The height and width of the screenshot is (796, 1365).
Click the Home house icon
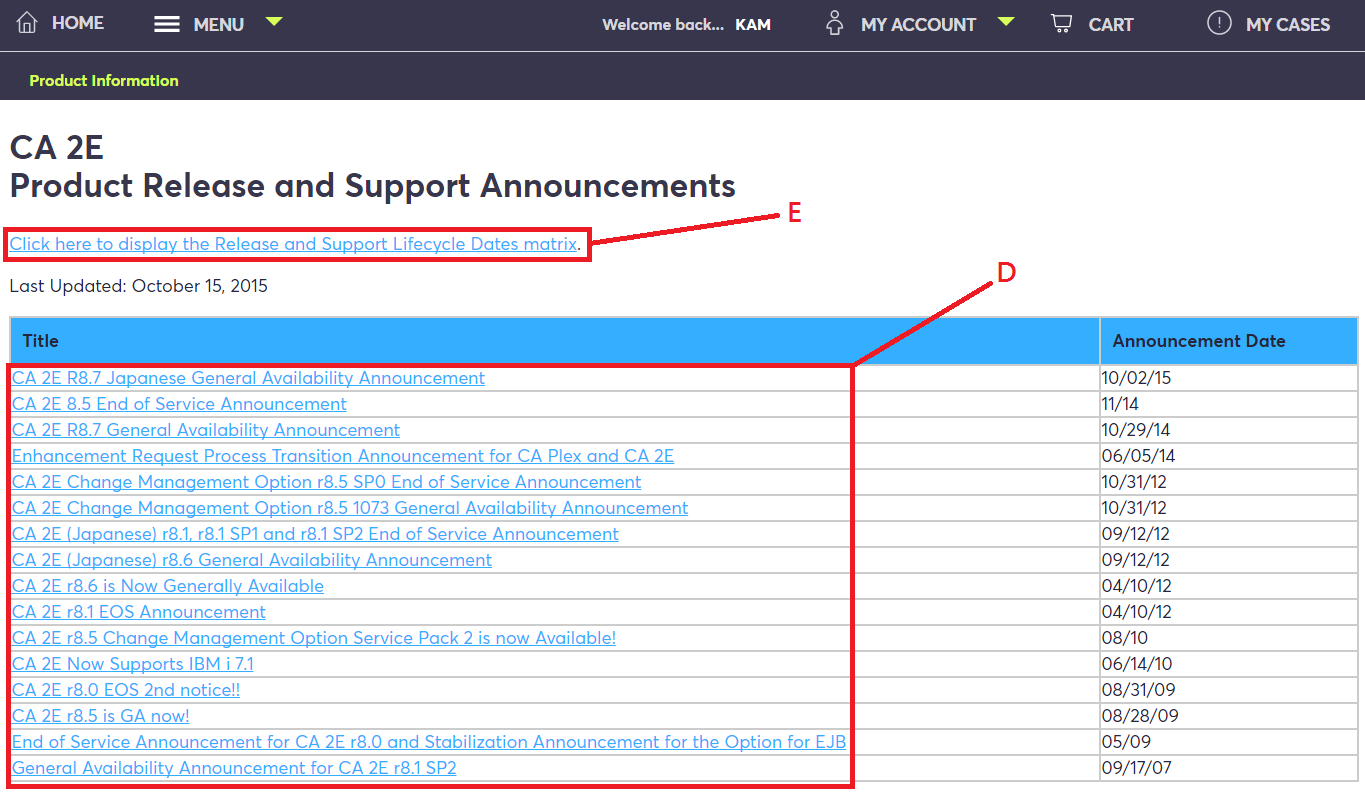point(27,23)
